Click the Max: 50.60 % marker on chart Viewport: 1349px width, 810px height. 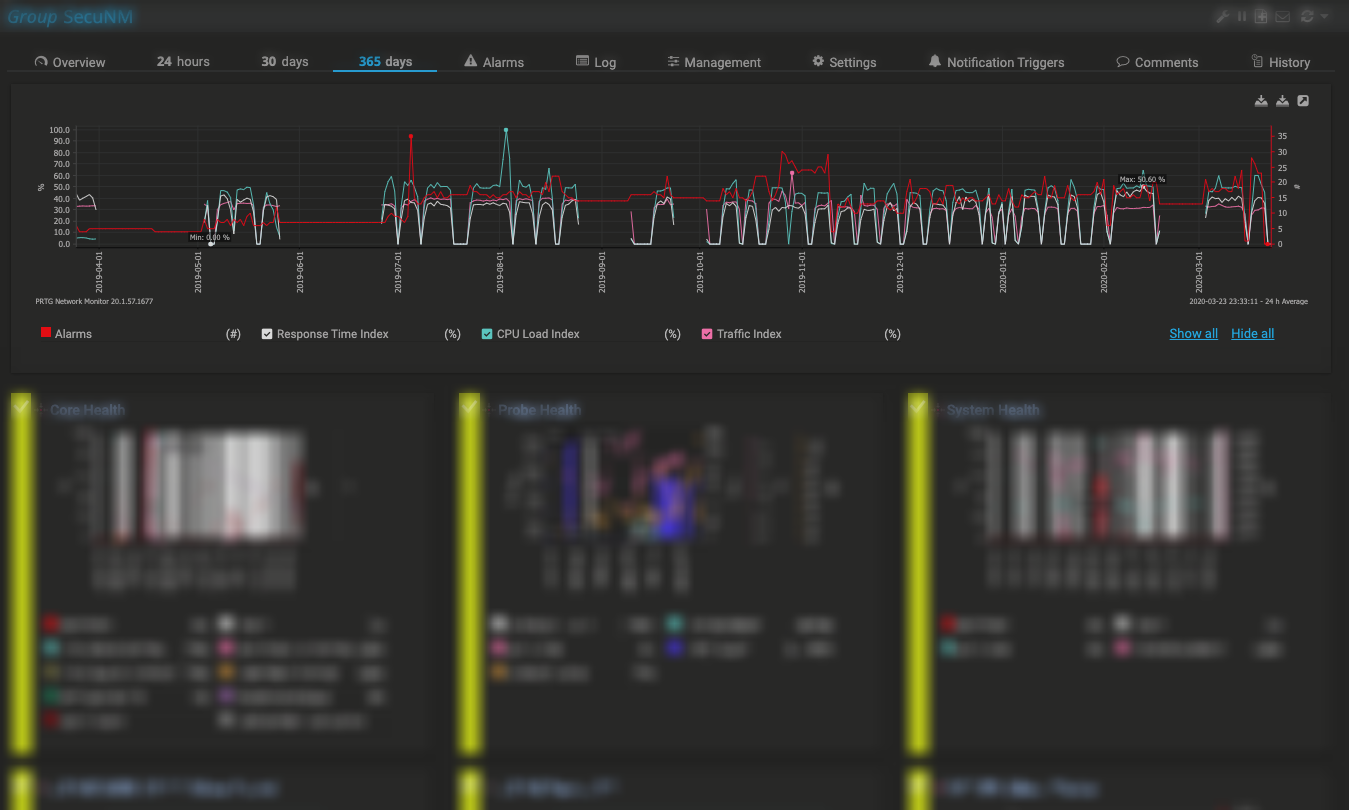click(1142, 180)
